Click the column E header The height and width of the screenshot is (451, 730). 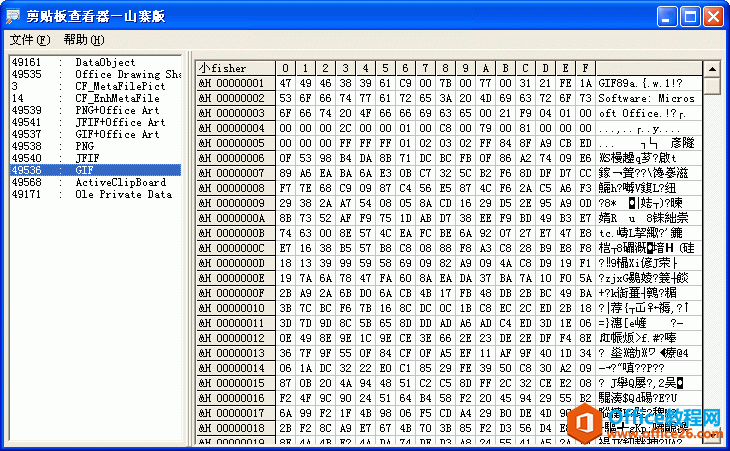(566, 68)
